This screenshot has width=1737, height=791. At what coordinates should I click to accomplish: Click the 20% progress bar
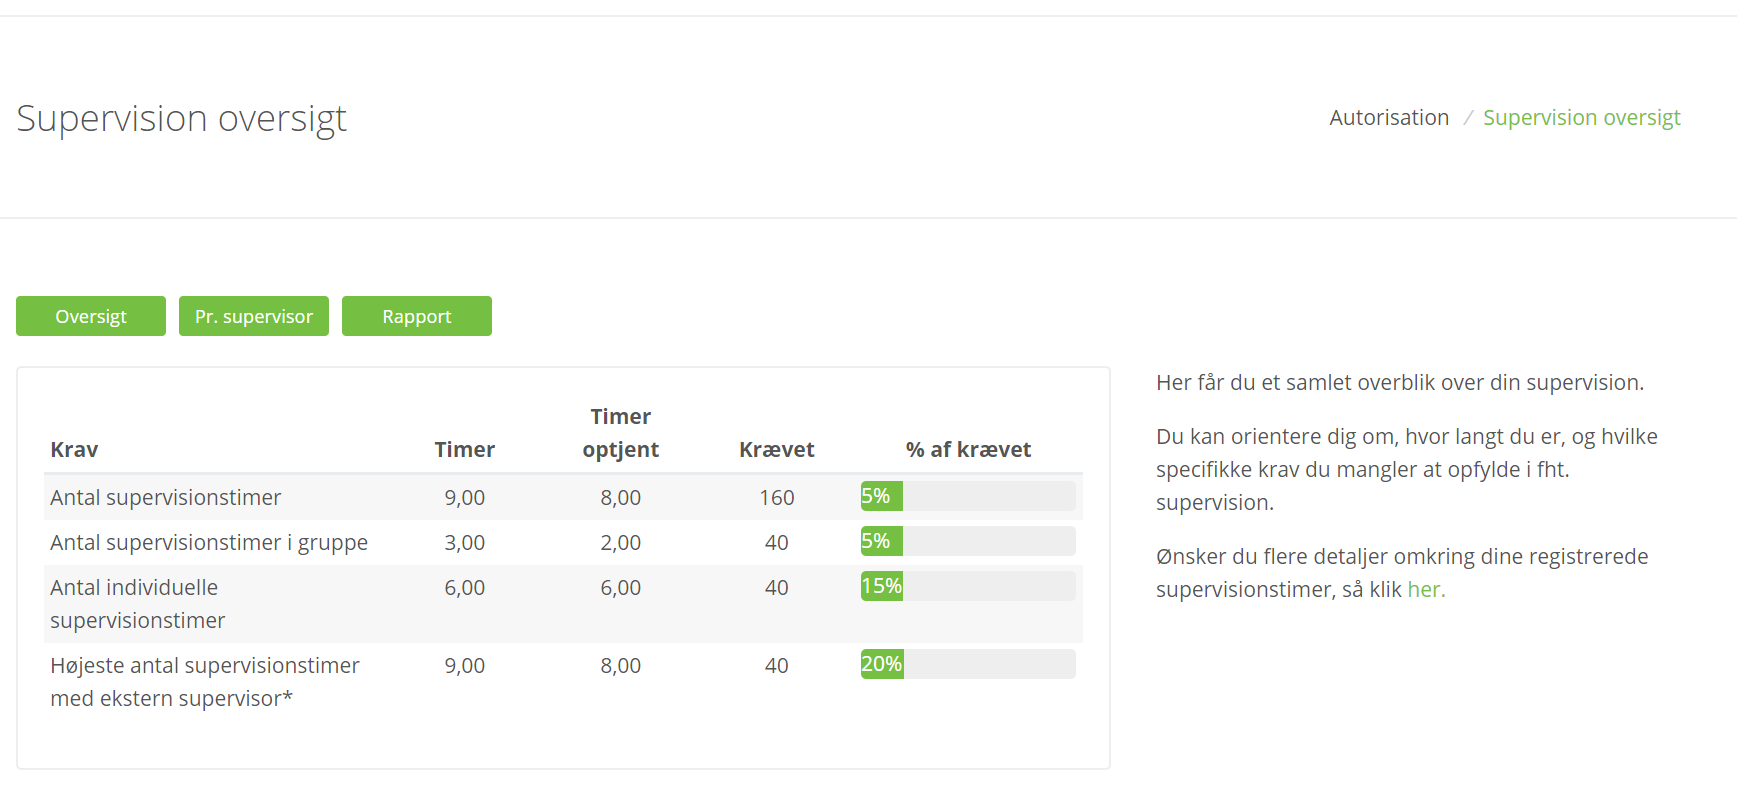[x=967, y=664]
